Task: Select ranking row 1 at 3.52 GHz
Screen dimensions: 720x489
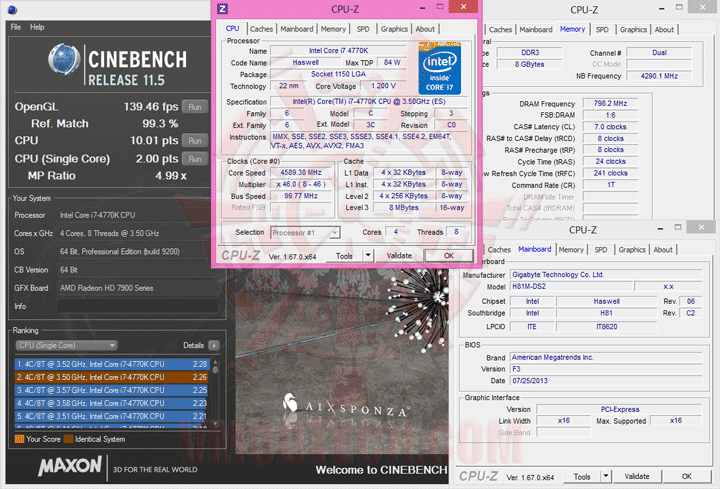Action: point(112,364)
